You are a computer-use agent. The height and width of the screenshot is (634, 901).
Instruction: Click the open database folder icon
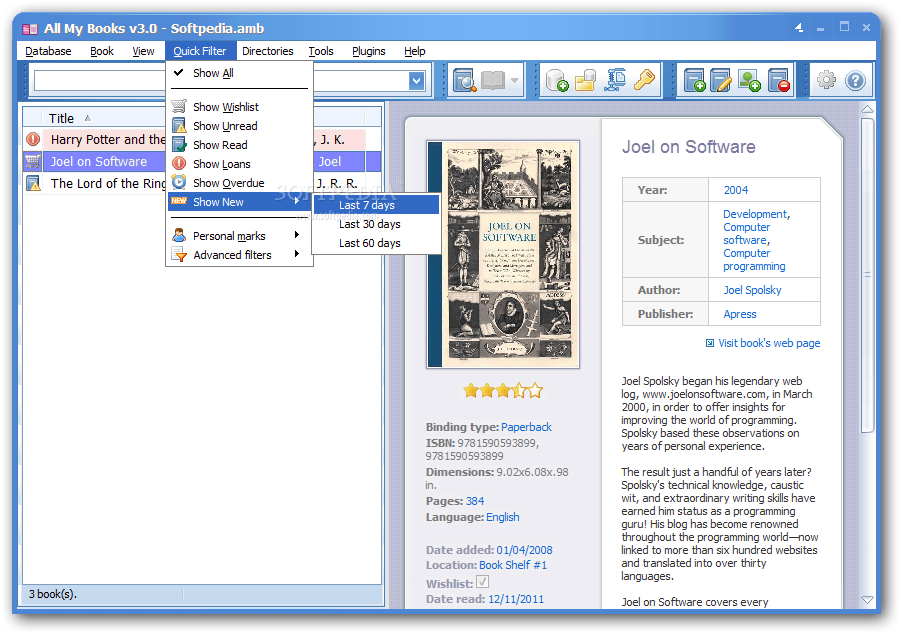tap(586, 80)
